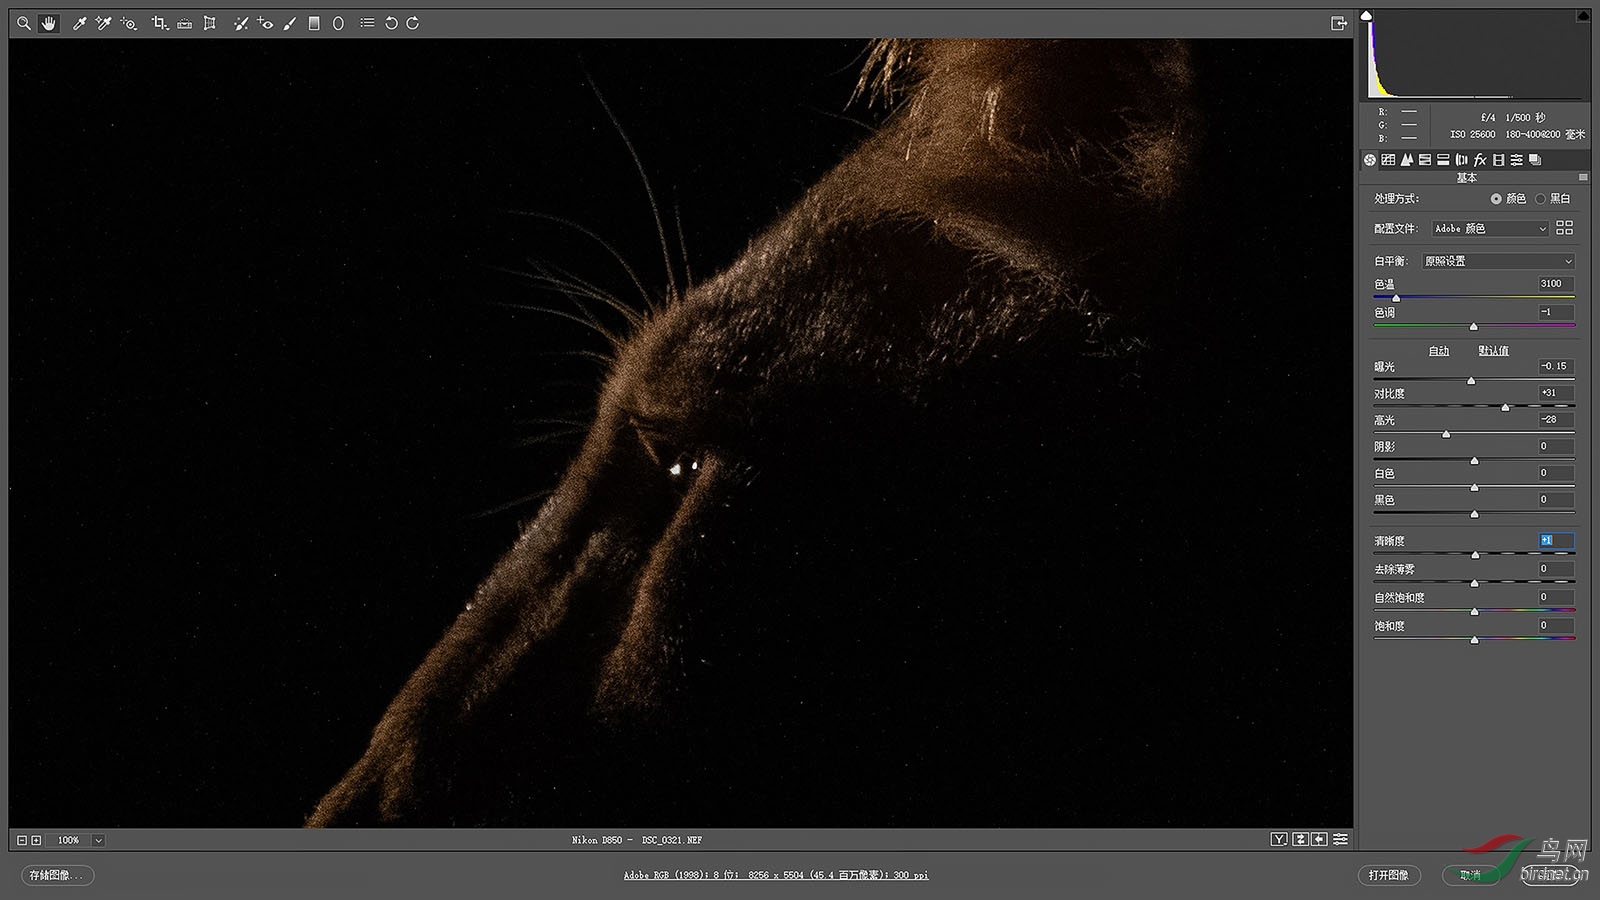This screenshot has height=900, width=1600.
Task: Toggle full screen mode icon
Action: [1339, 23]
